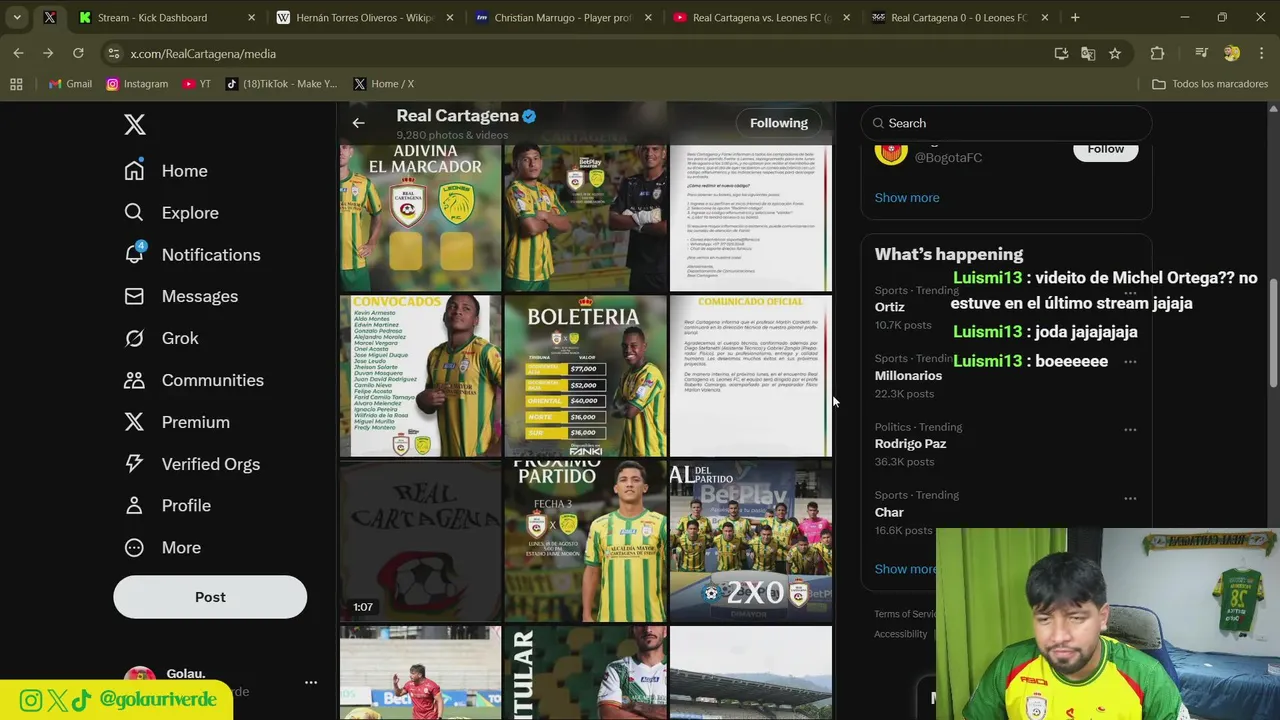Open the Accessibility footer link
Viewport: 1280px width, 720px height.
pos(901,634)
